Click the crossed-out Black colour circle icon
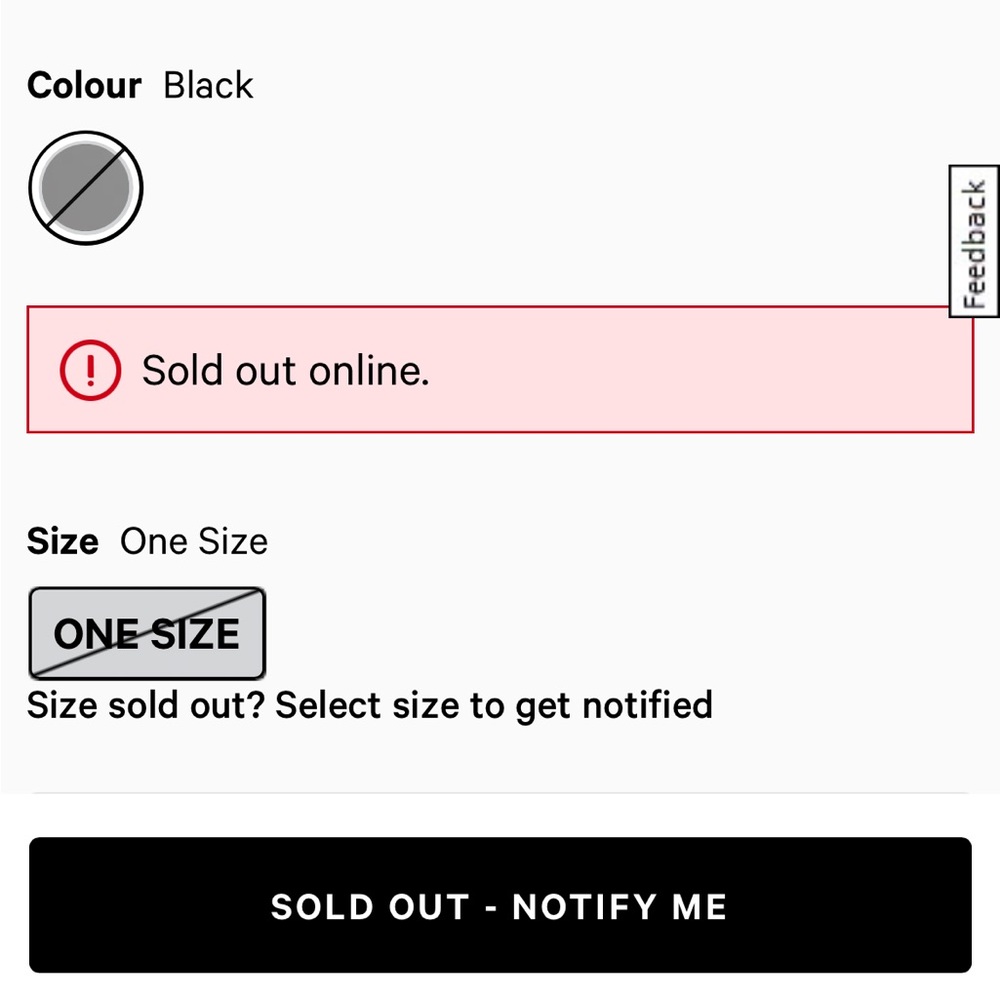Viewport: 1000px width, 1000px height. pyautogui.click(x=86, y=188)
